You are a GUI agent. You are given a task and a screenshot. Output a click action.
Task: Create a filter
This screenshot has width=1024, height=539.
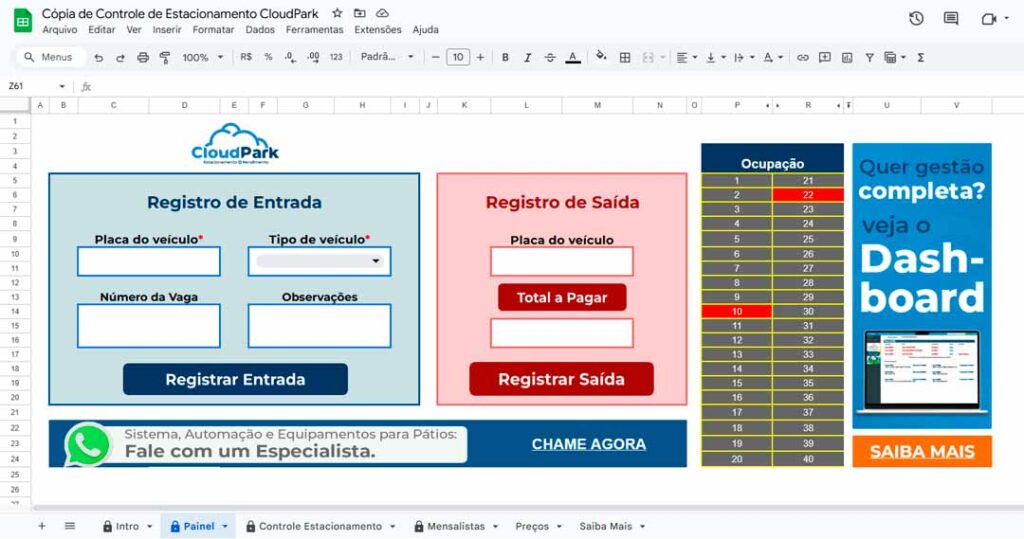869,57
